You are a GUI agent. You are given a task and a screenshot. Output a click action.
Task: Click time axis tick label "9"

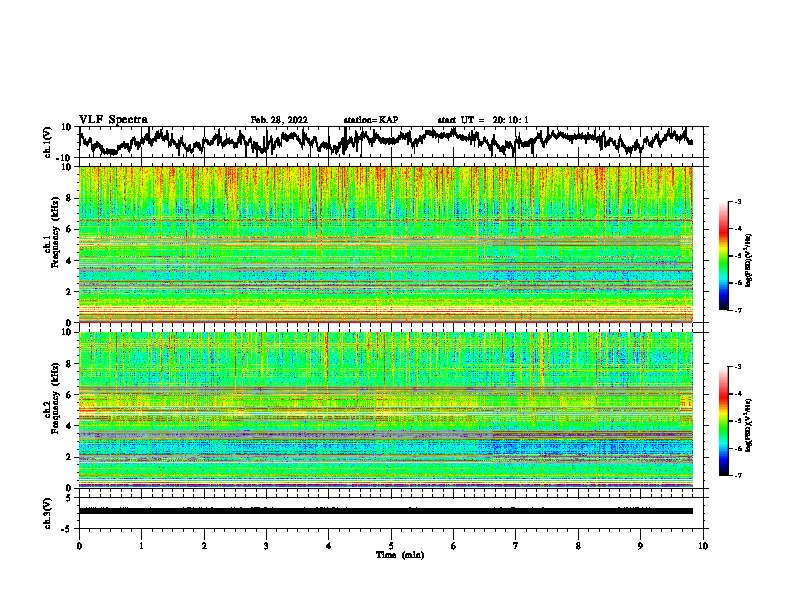click(640, 546)
